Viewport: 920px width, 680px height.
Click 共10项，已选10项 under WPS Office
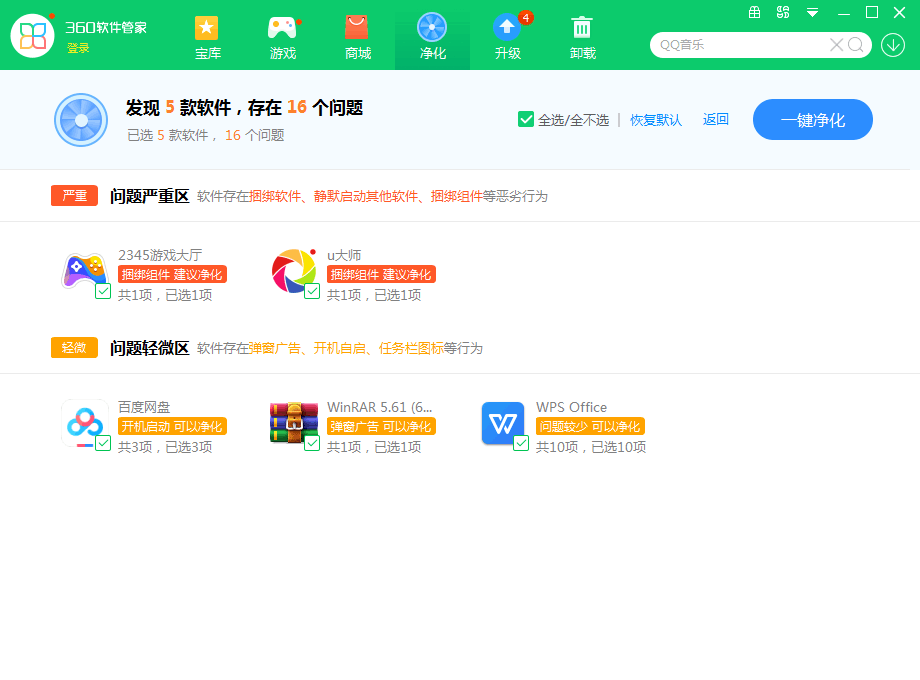tap(591, 447)
